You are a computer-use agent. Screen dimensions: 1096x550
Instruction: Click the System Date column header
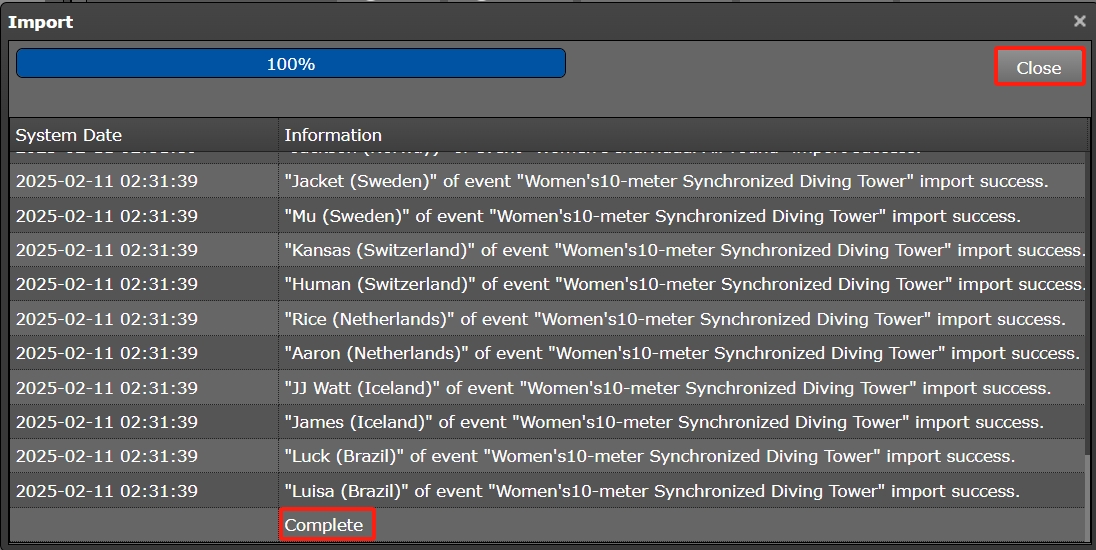69,135
